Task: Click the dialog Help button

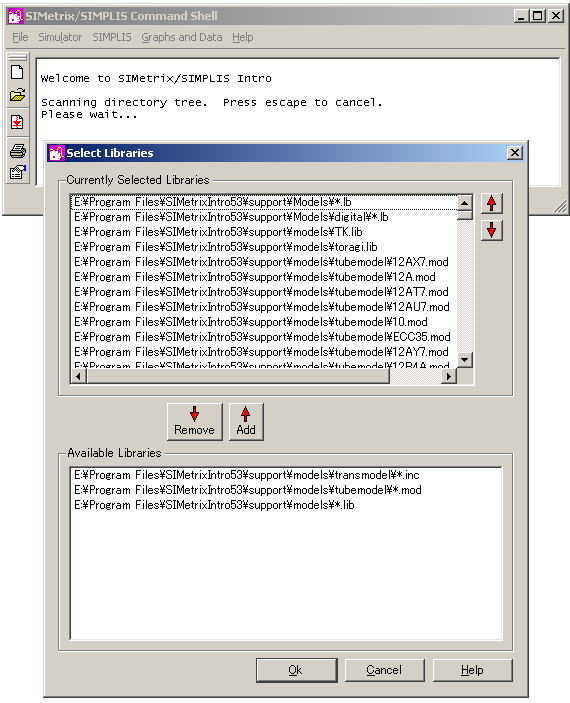Action: (472, 670)
